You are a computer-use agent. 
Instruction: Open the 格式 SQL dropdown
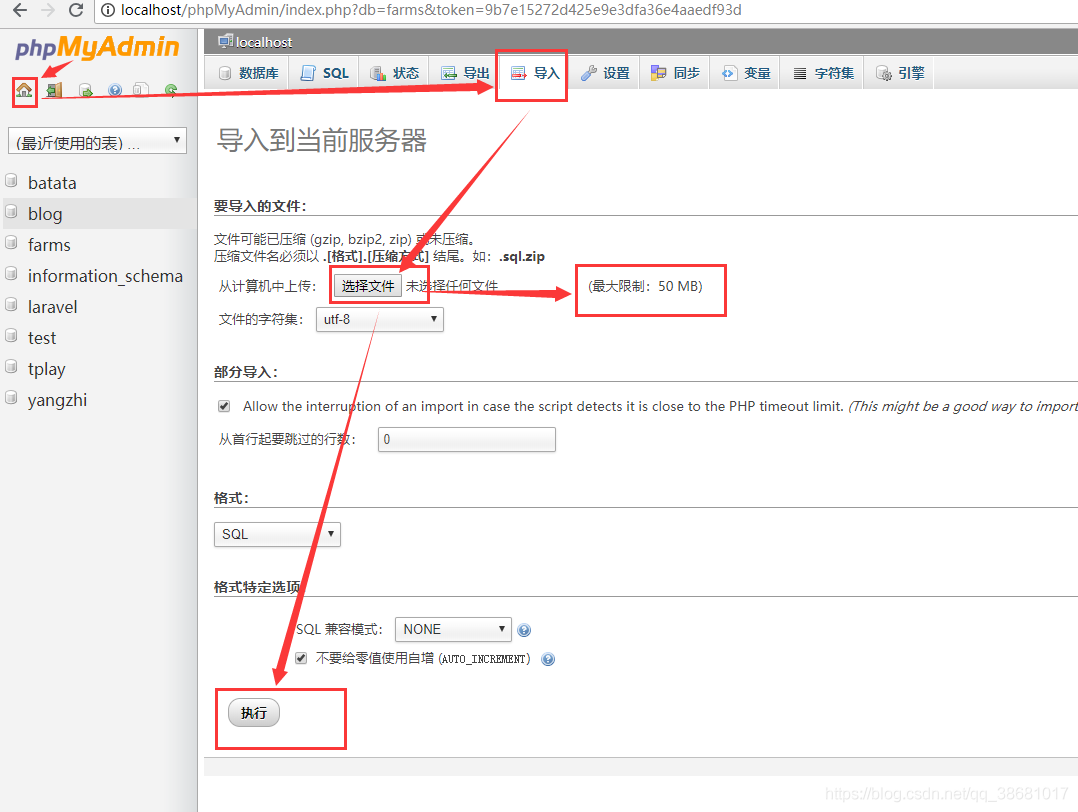click(x=277, y=534)
